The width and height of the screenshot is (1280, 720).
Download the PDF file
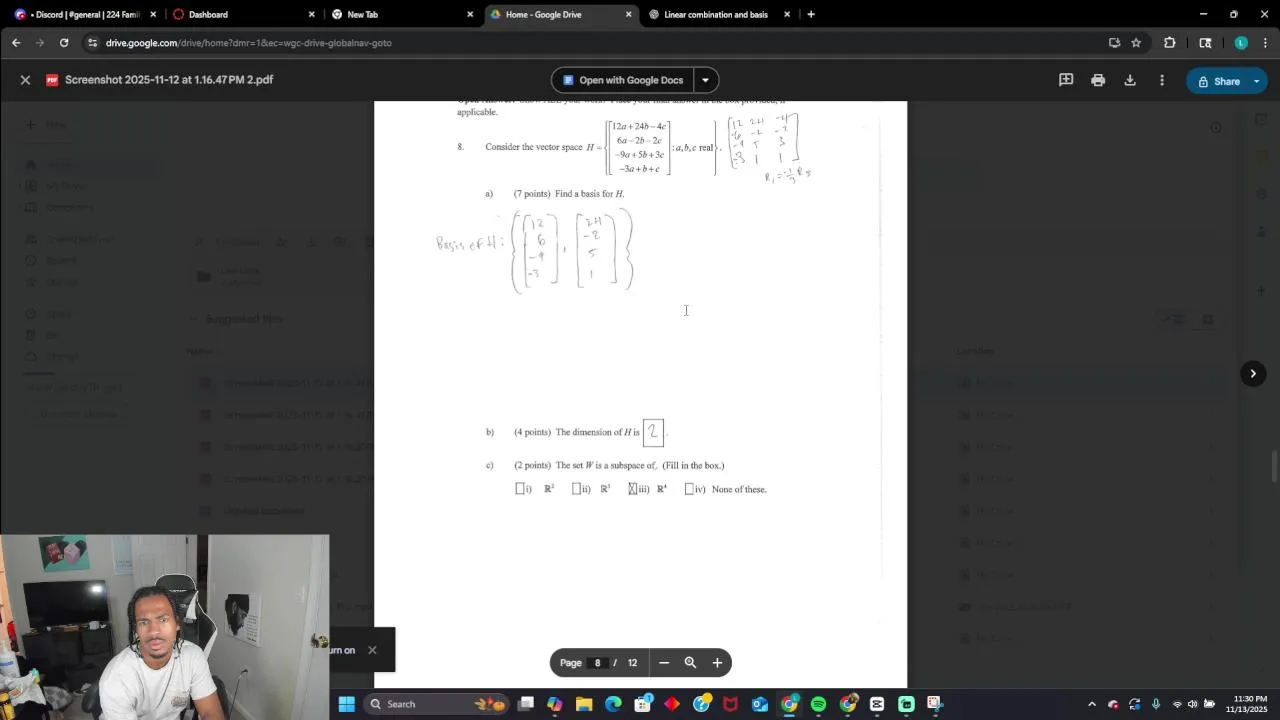click(1130, 80)
